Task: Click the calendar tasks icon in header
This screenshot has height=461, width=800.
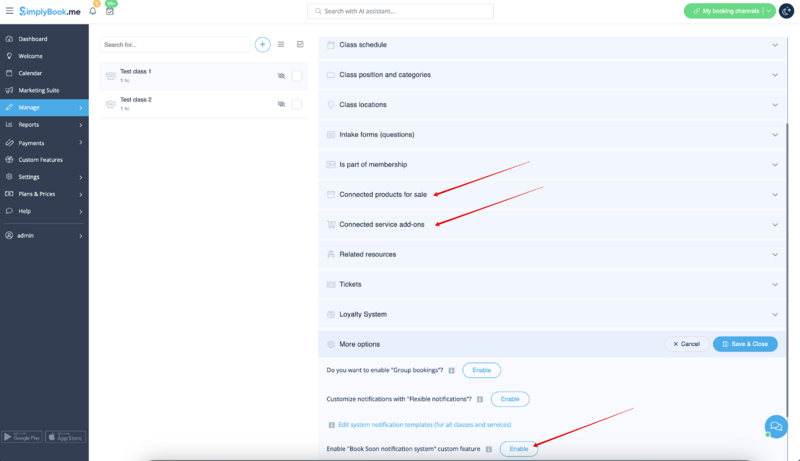Action: (109, 11)
